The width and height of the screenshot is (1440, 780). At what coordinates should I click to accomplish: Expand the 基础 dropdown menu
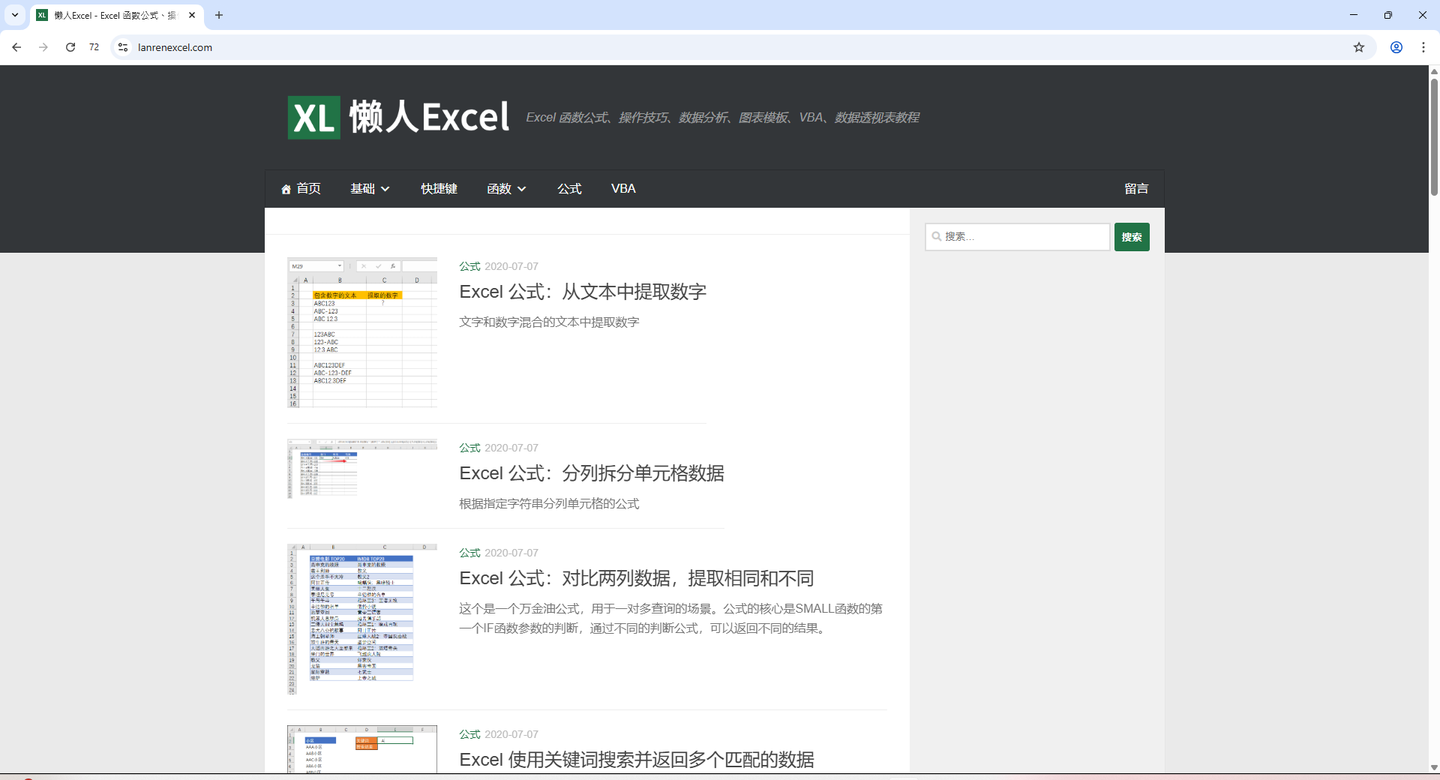(x=370, y=189)
